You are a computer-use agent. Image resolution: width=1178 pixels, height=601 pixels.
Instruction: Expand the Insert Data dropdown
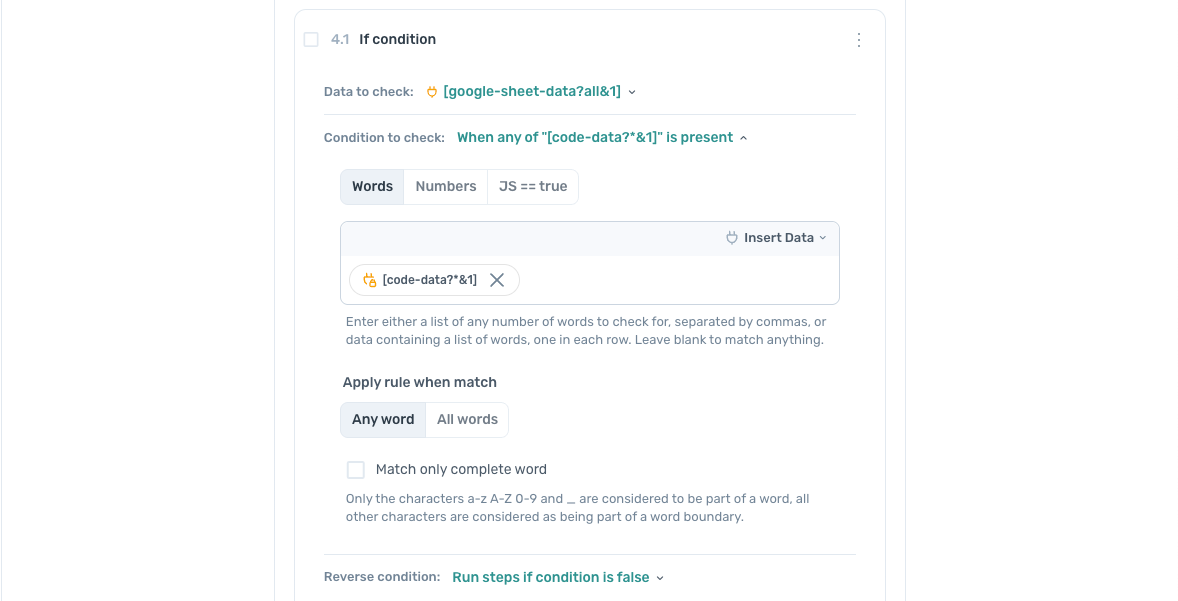779,238
